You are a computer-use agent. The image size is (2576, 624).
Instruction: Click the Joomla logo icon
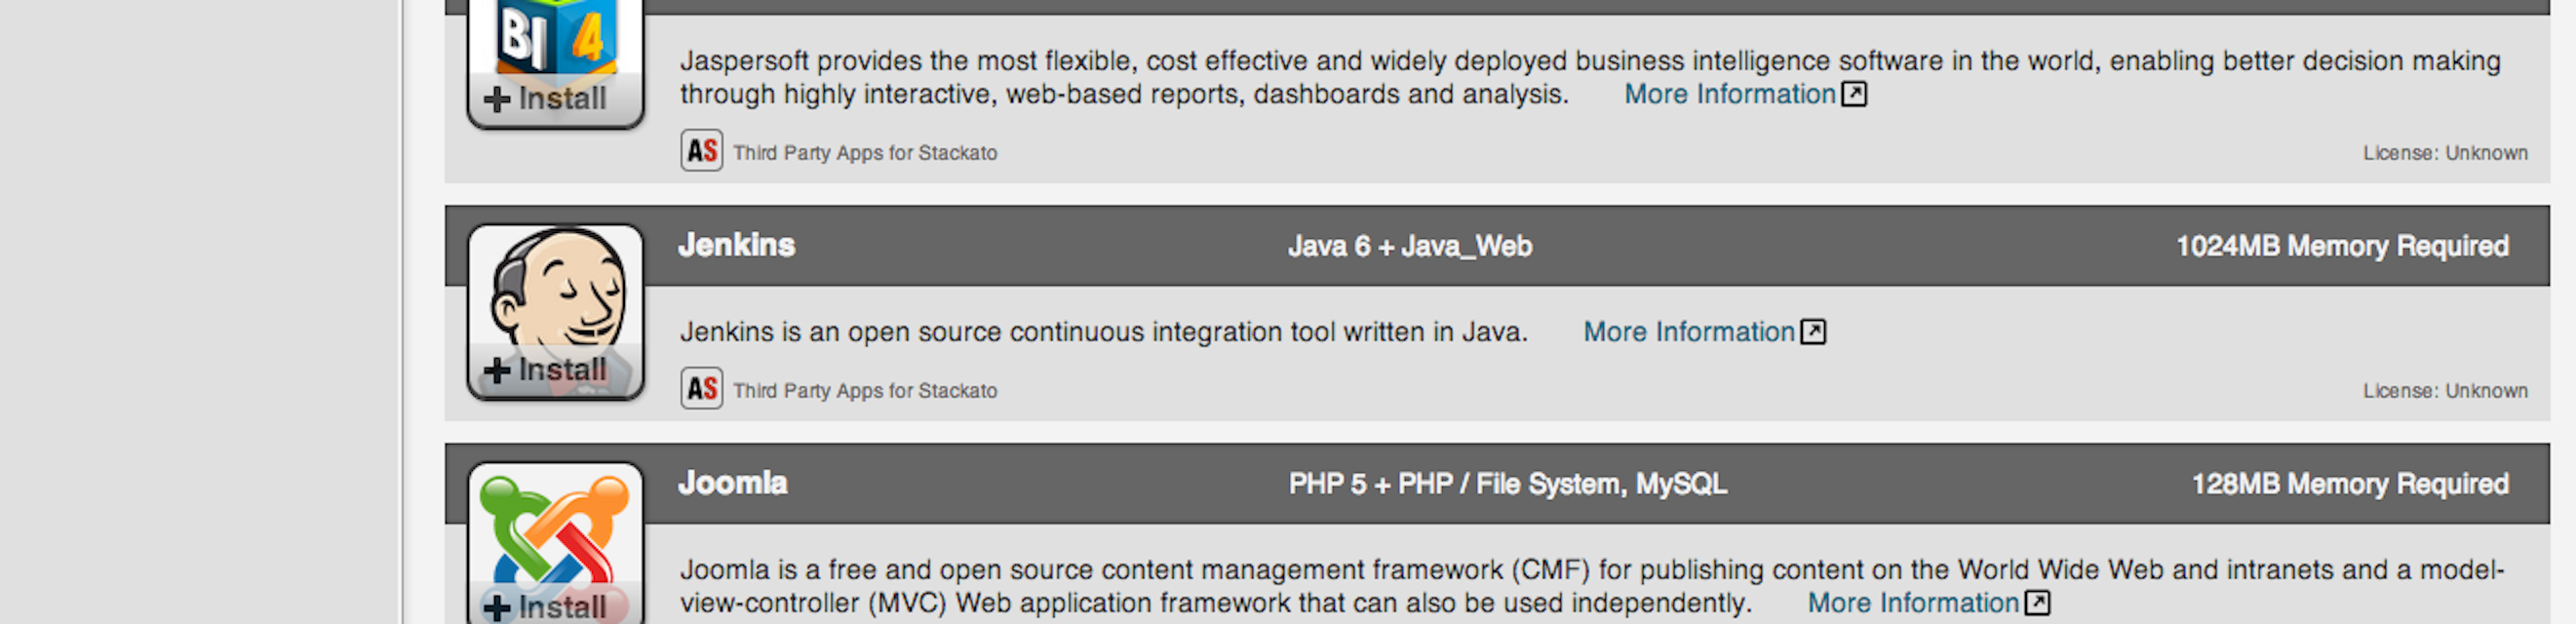(556, 525)
